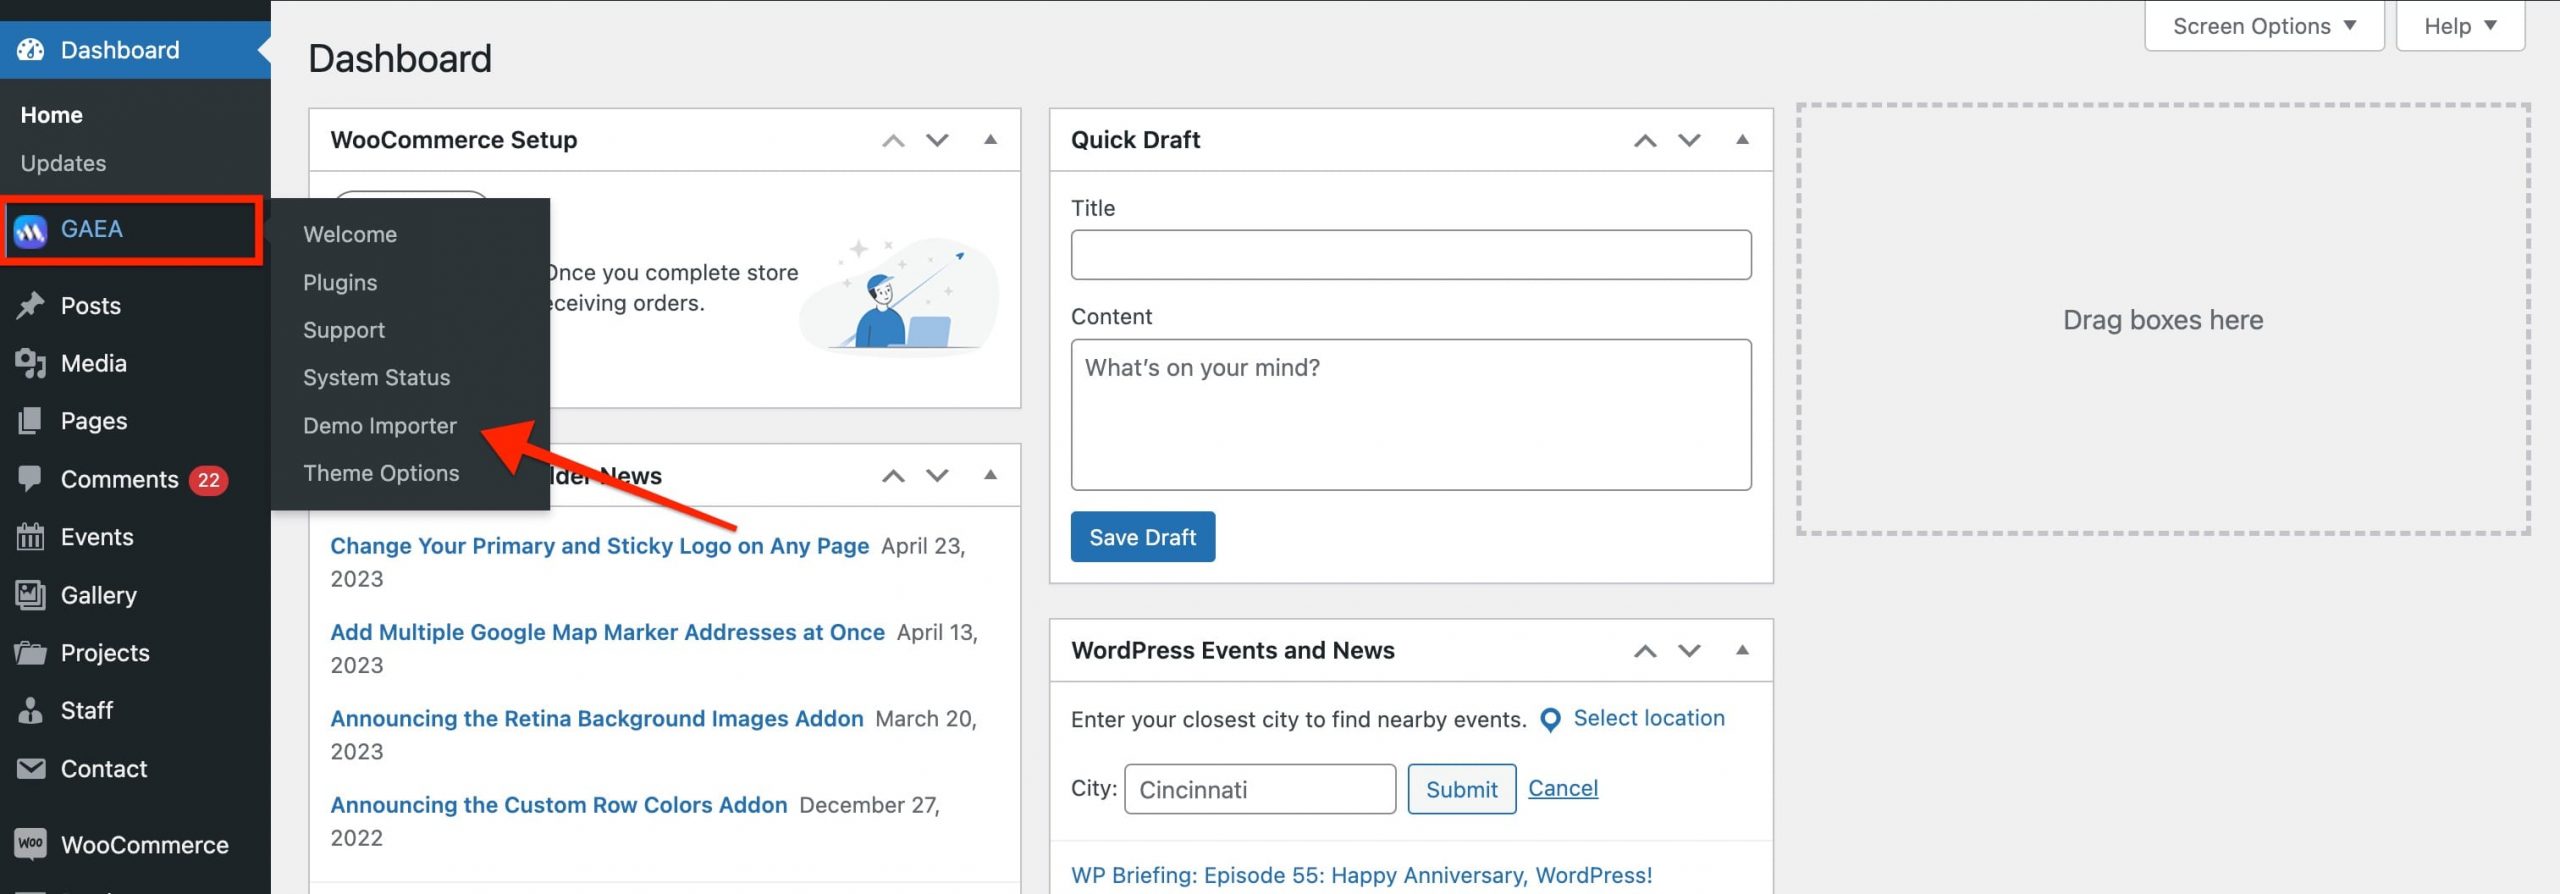
Task: Click the Select location pin icon
Action: coord(1550,720)
